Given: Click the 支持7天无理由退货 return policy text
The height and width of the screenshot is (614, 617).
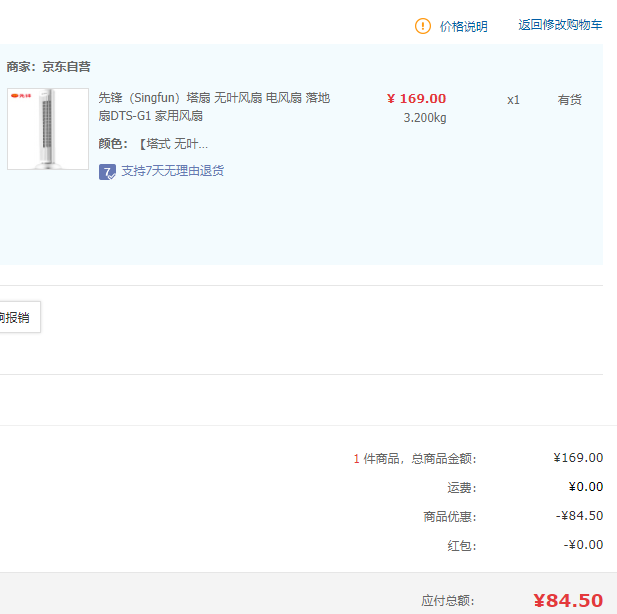Looking at the screenshot, I should [172, 171].
